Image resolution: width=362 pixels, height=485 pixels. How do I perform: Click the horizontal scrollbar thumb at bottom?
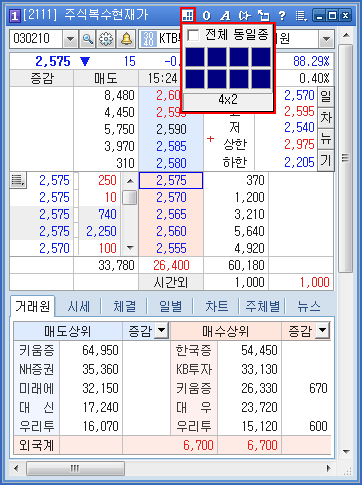click(75, 468)
